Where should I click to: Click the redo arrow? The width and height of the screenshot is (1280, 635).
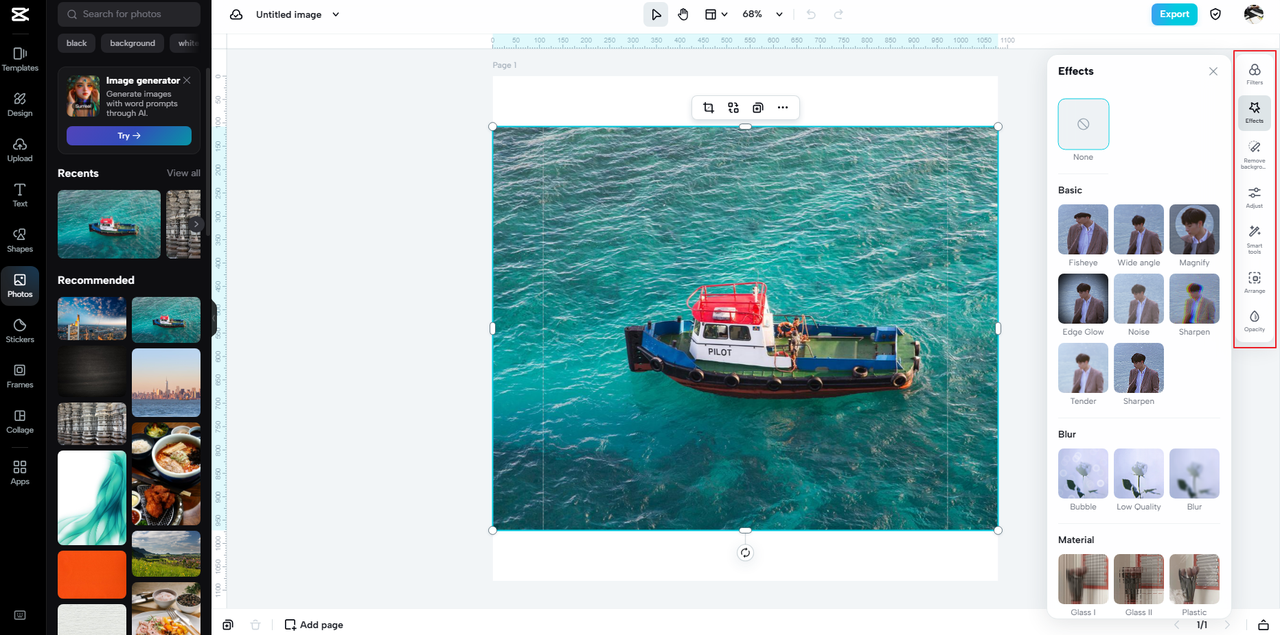click(838, 14)
